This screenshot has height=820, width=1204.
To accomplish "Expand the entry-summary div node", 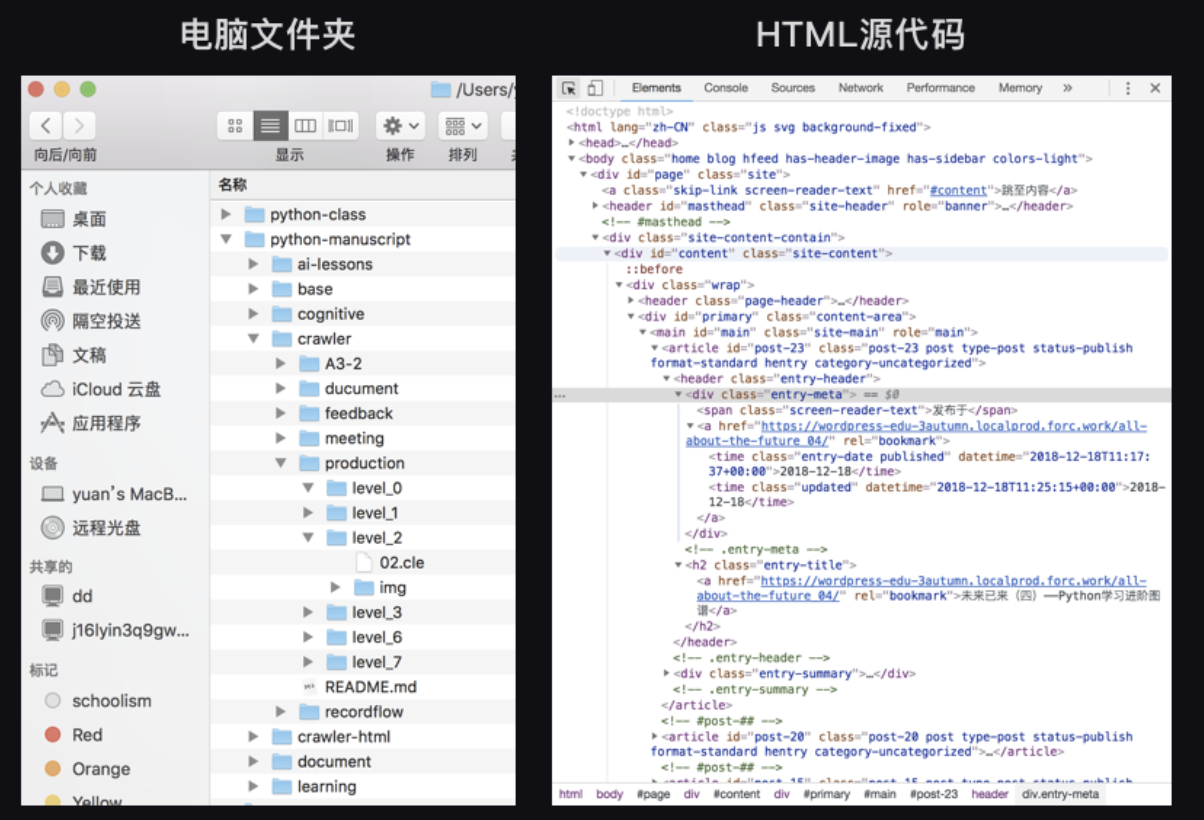I will (x=667, y=674).
